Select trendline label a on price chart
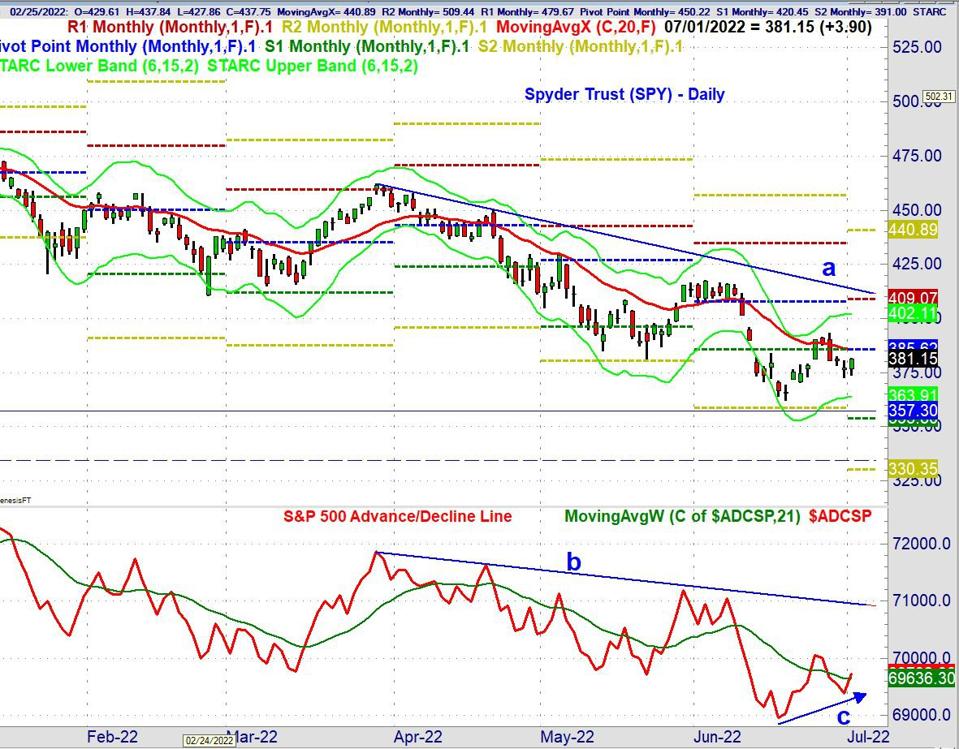The image size is (959, 749). tap(829, 268)
